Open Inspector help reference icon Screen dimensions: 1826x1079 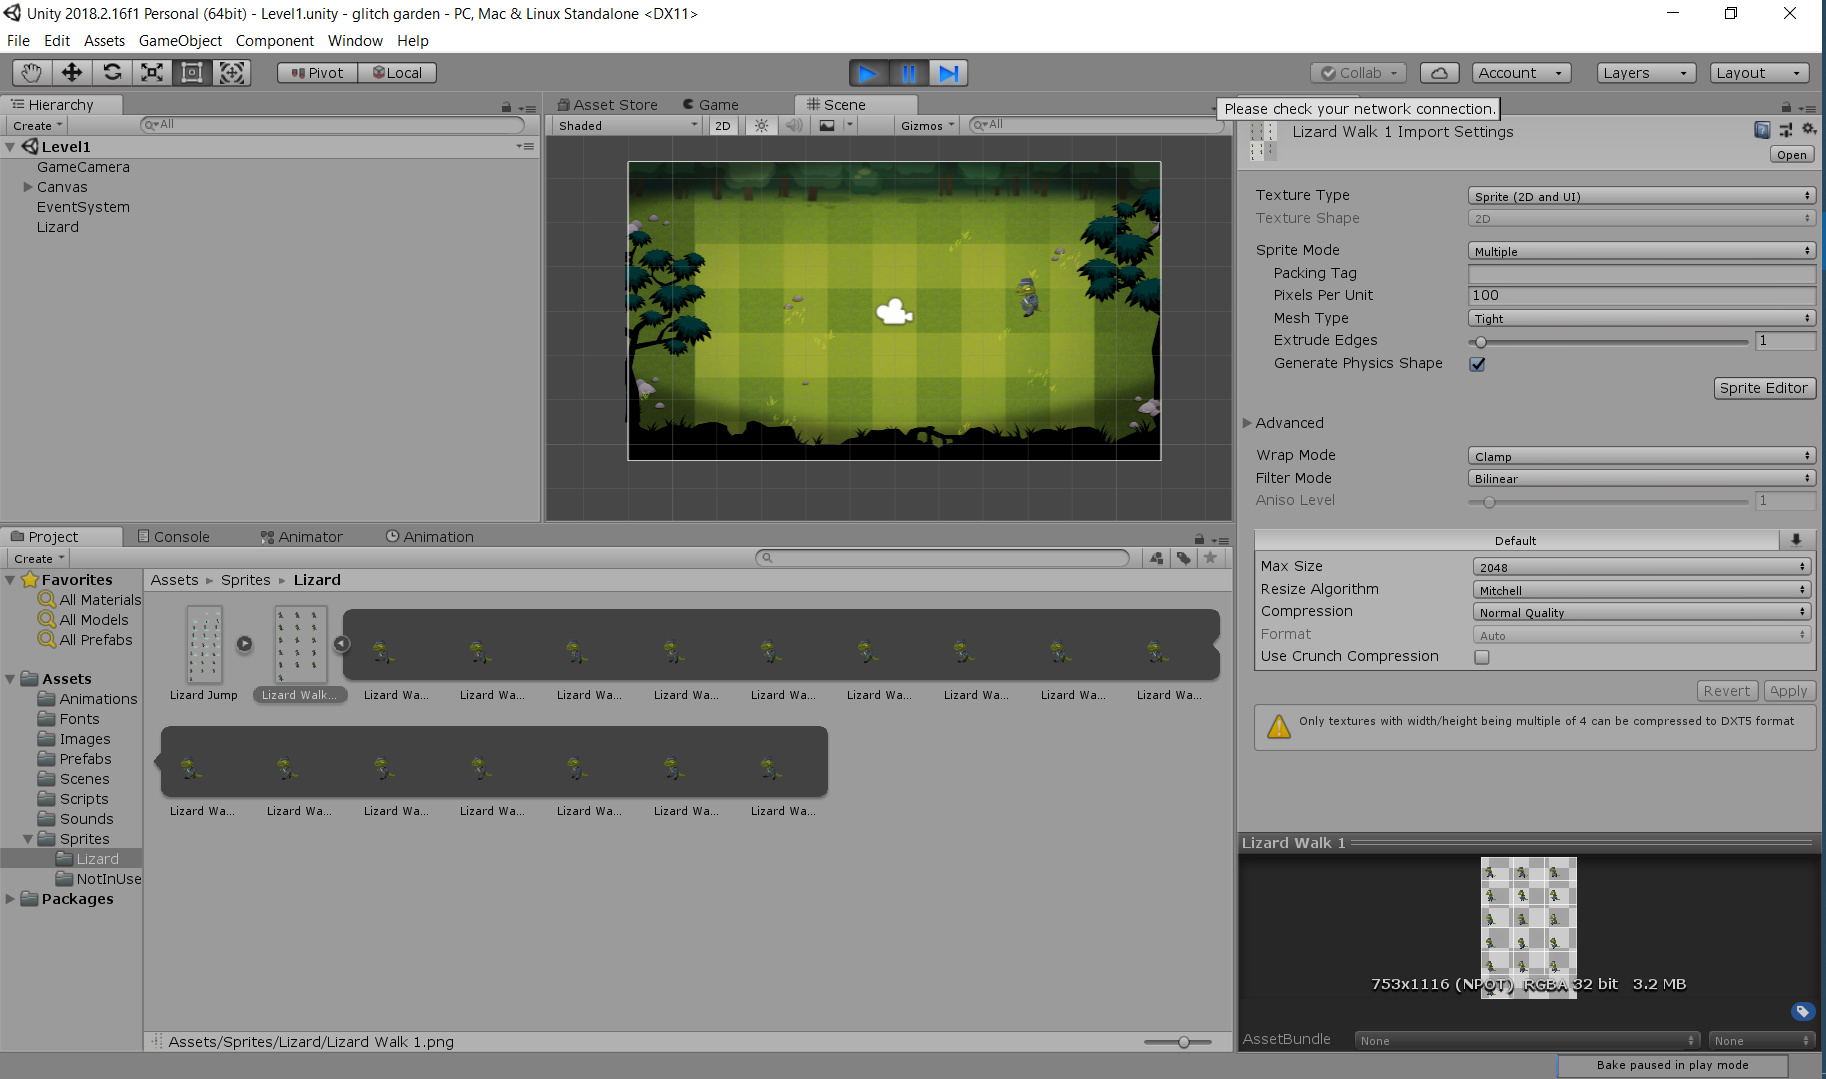click(x=1762, y=130)
